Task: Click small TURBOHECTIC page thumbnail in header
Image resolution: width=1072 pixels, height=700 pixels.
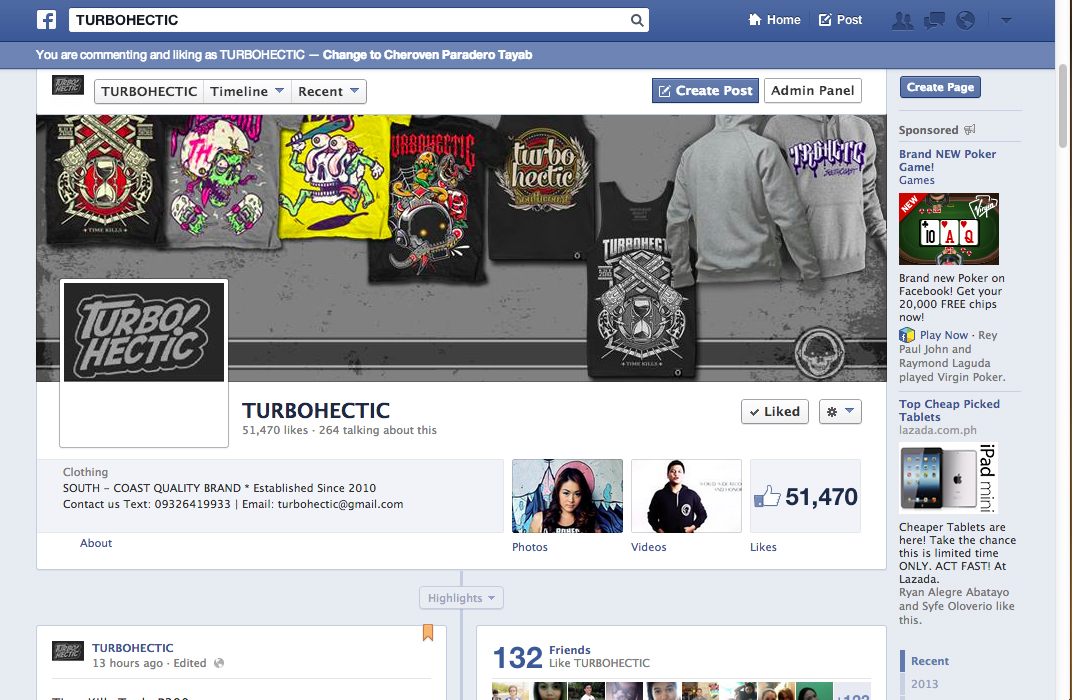Action: 68,85
